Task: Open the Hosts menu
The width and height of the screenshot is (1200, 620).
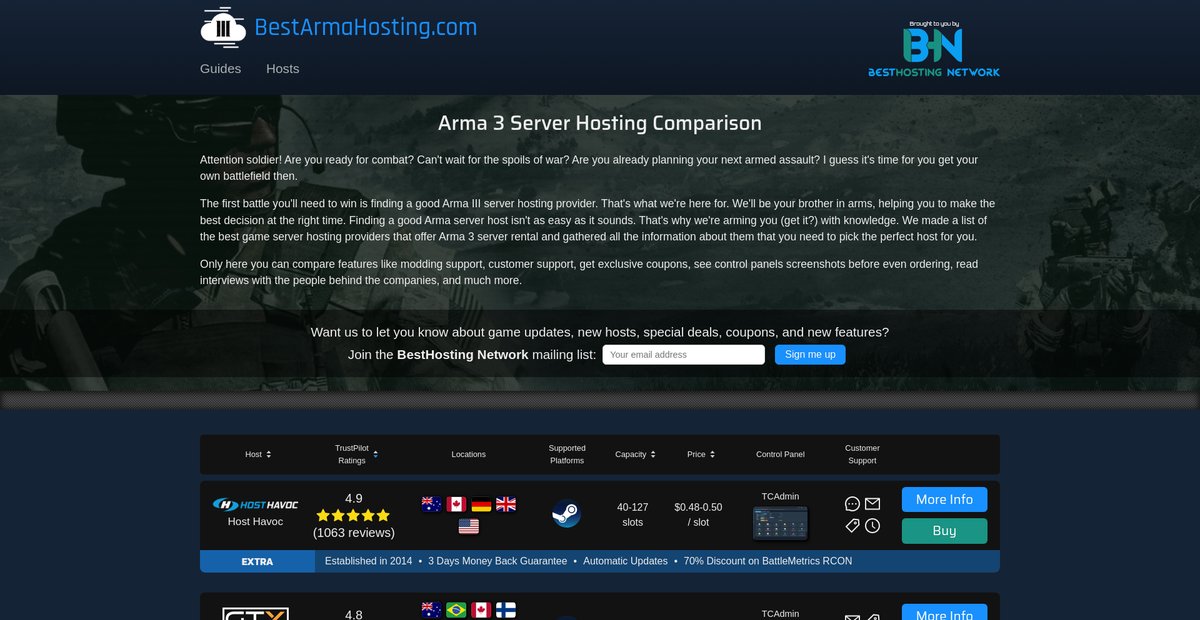Action: pos(282,69)
